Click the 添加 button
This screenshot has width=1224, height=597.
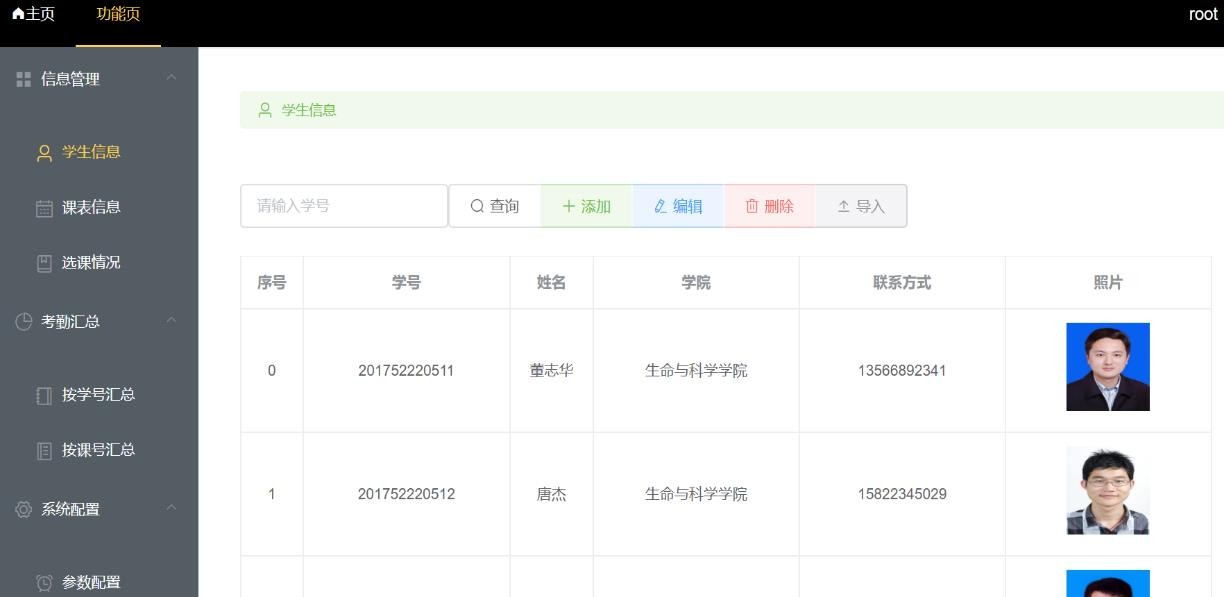(586, 206)
